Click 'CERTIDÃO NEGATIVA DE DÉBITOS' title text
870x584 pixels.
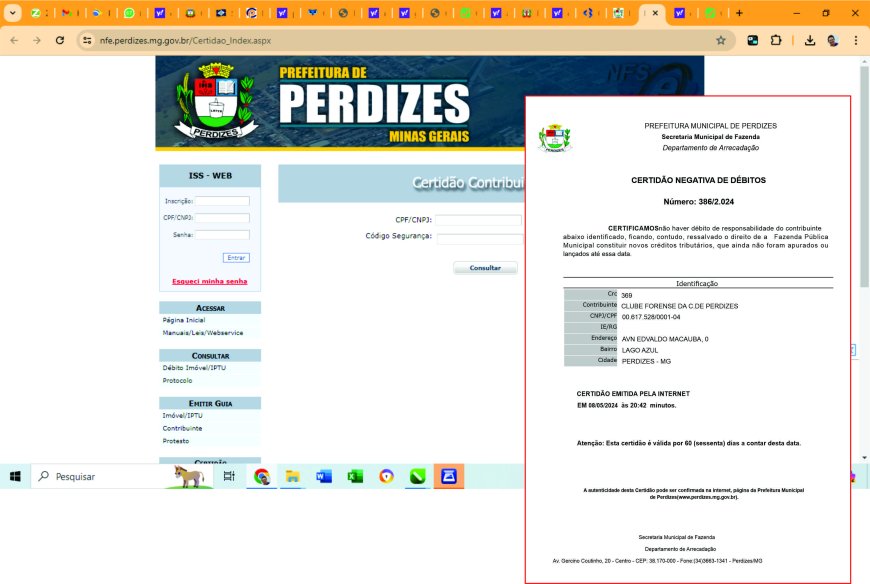pos(698,180)
